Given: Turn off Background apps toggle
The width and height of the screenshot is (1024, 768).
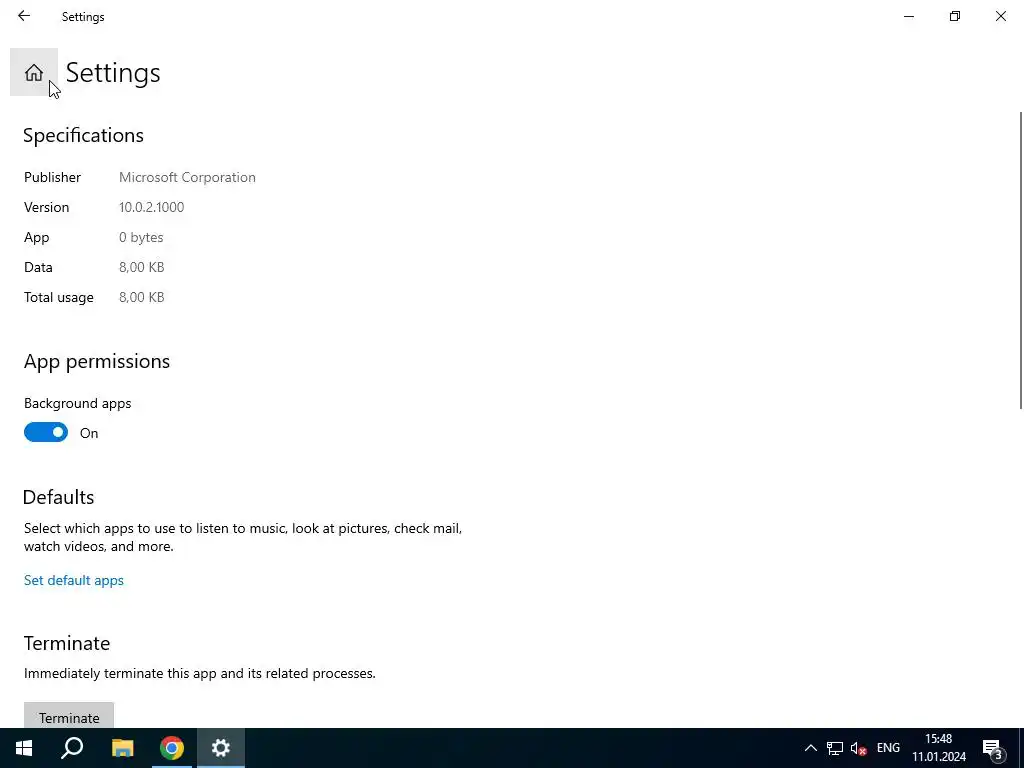Looking at the screenshot, I should tap(46, 432).
